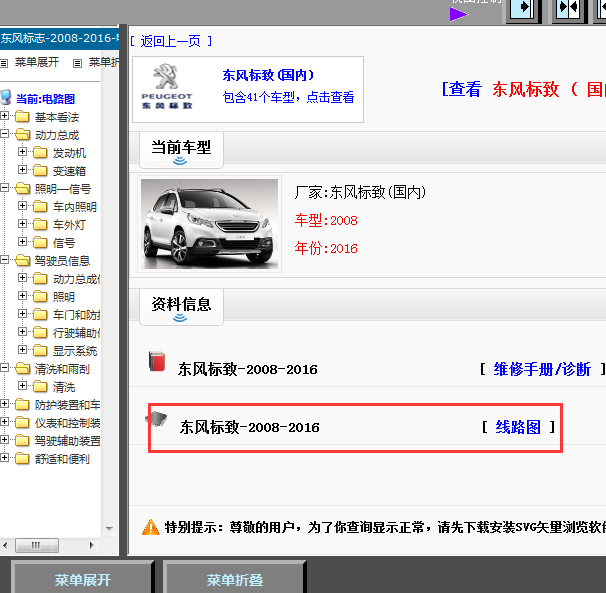Screen dimensions: 606x593
Task: Click the 当前:电路图 computer icon
Action: pos(6,97)
